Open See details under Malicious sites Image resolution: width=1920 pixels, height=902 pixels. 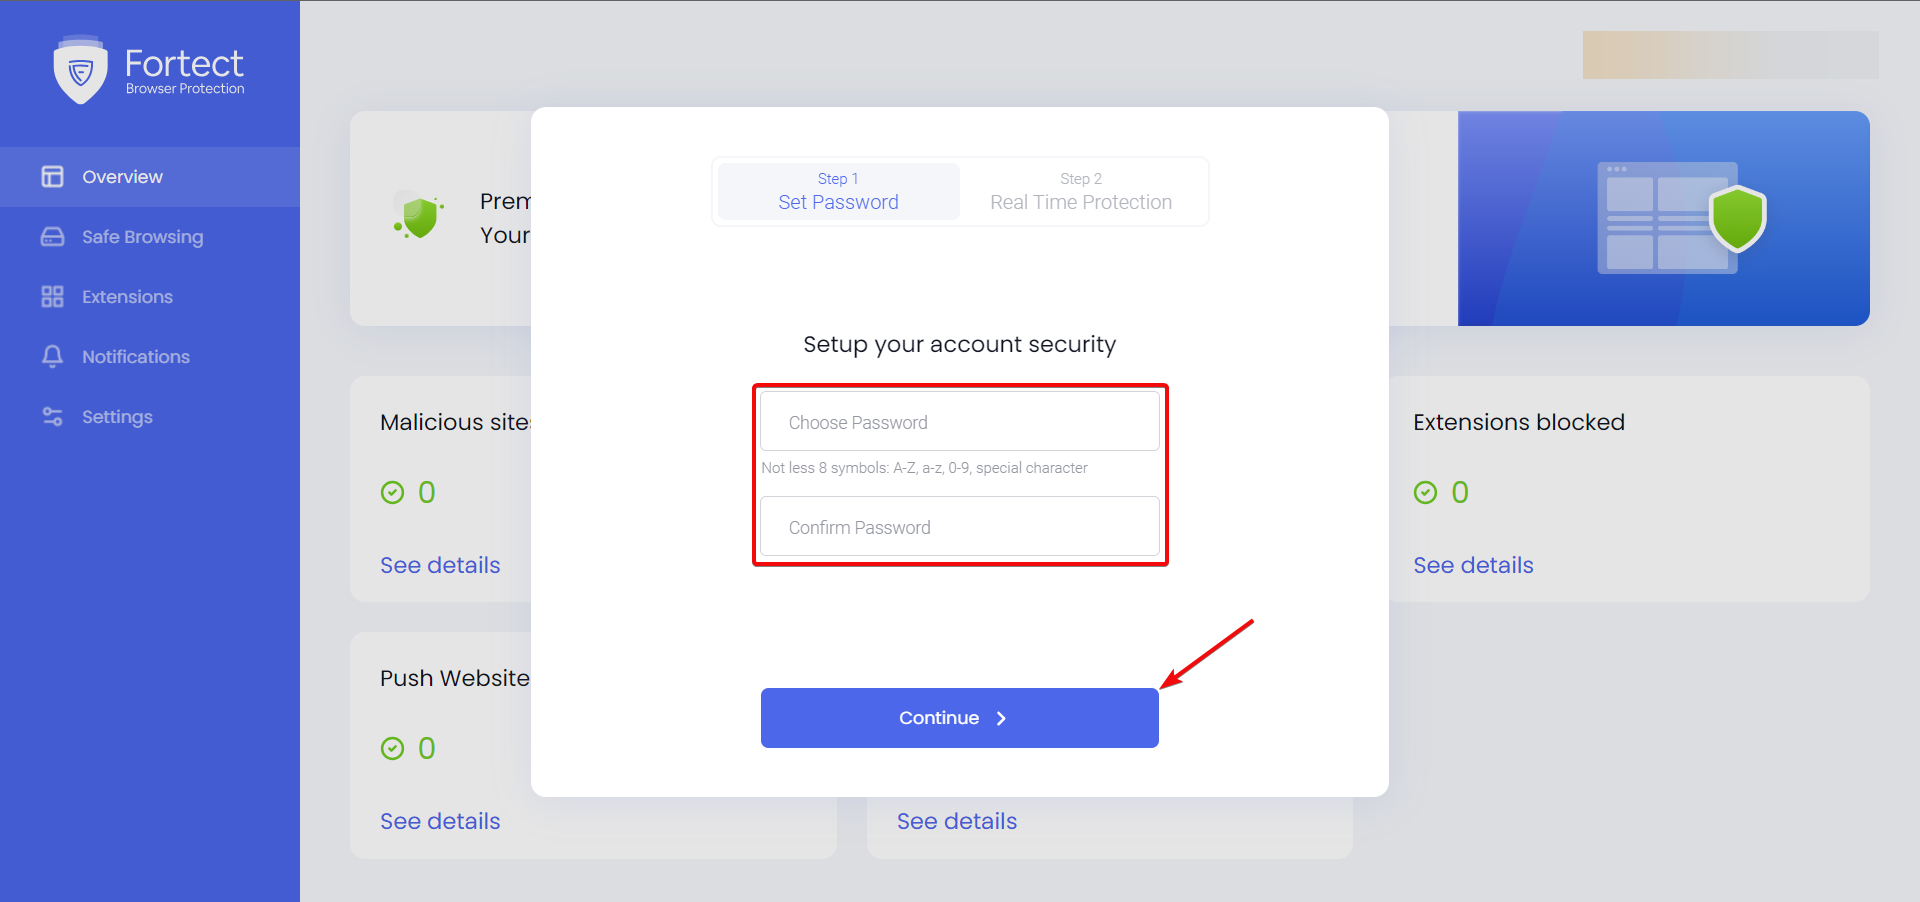click(x=440, y=565)
